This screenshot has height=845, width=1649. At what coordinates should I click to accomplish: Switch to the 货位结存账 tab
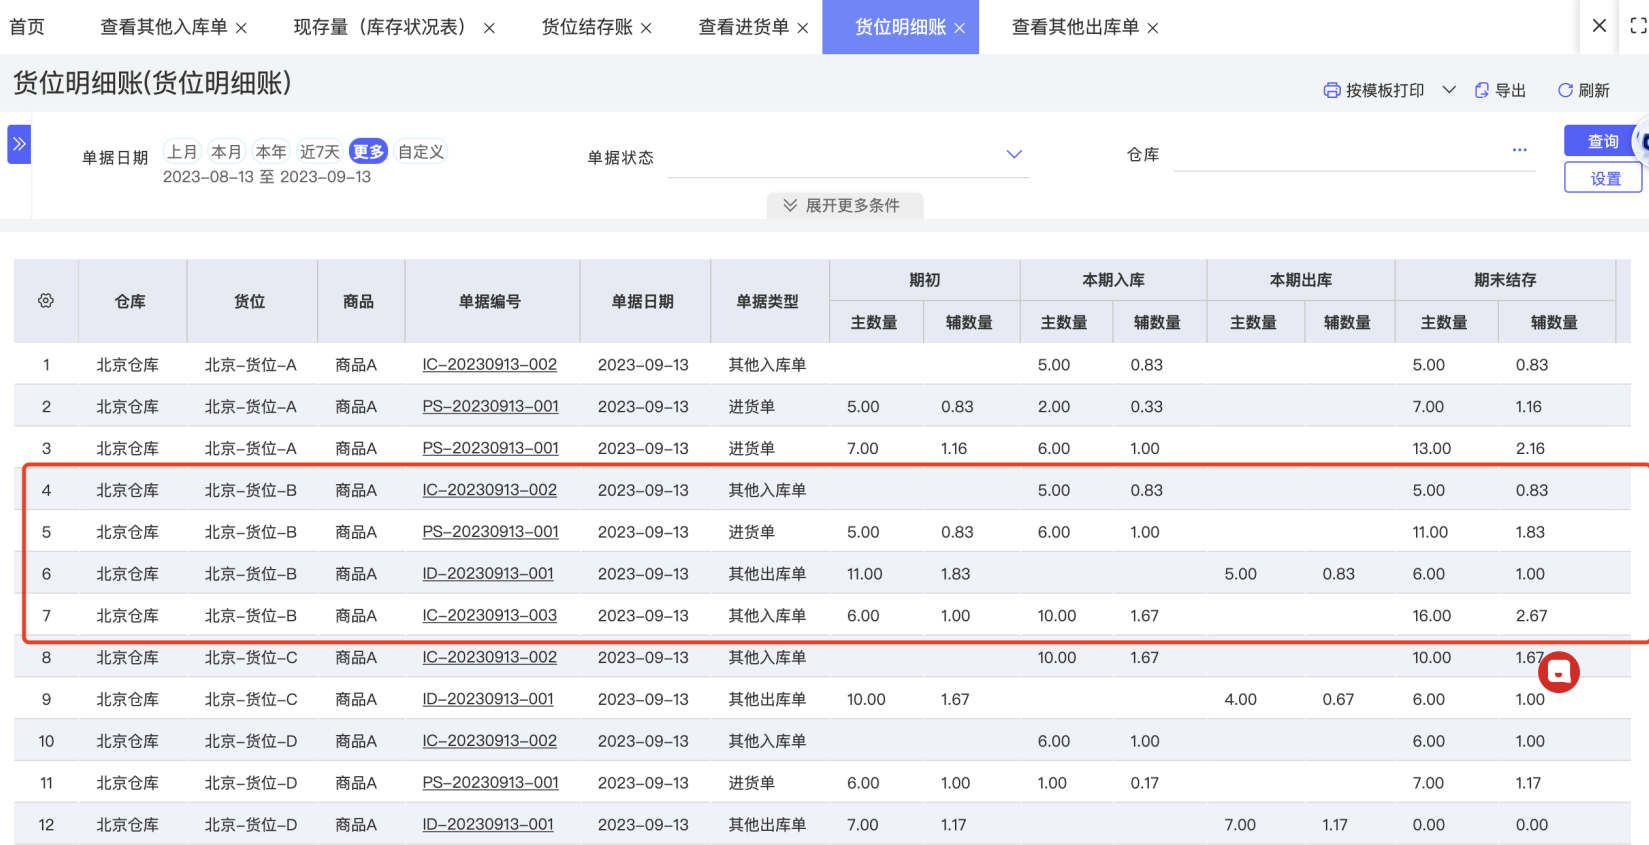point(587,27)
